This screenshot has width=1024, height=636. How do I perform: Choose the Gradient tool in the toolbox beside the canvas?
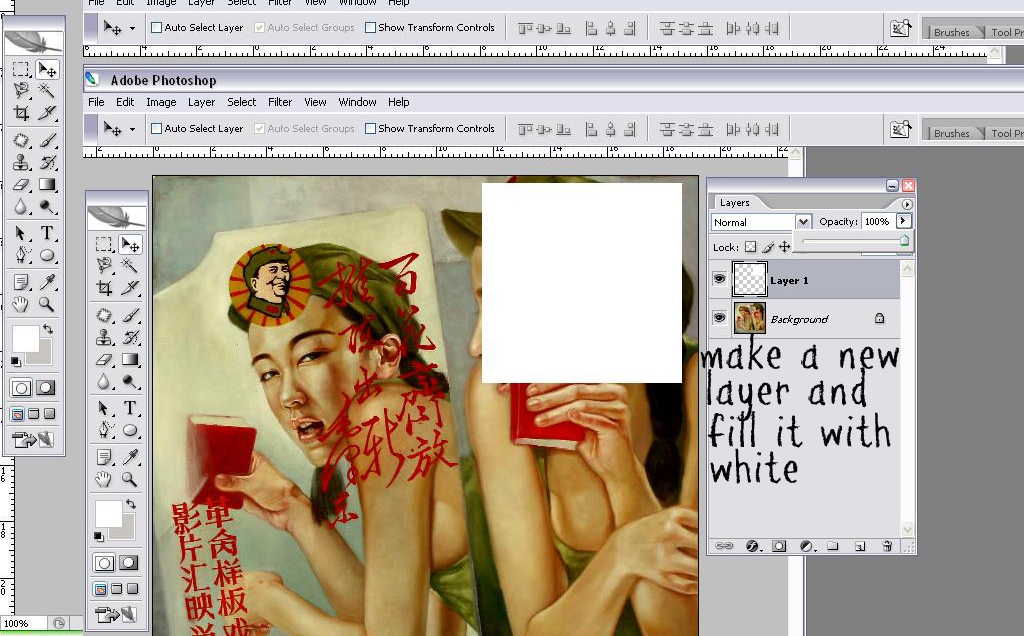(130, 359)
